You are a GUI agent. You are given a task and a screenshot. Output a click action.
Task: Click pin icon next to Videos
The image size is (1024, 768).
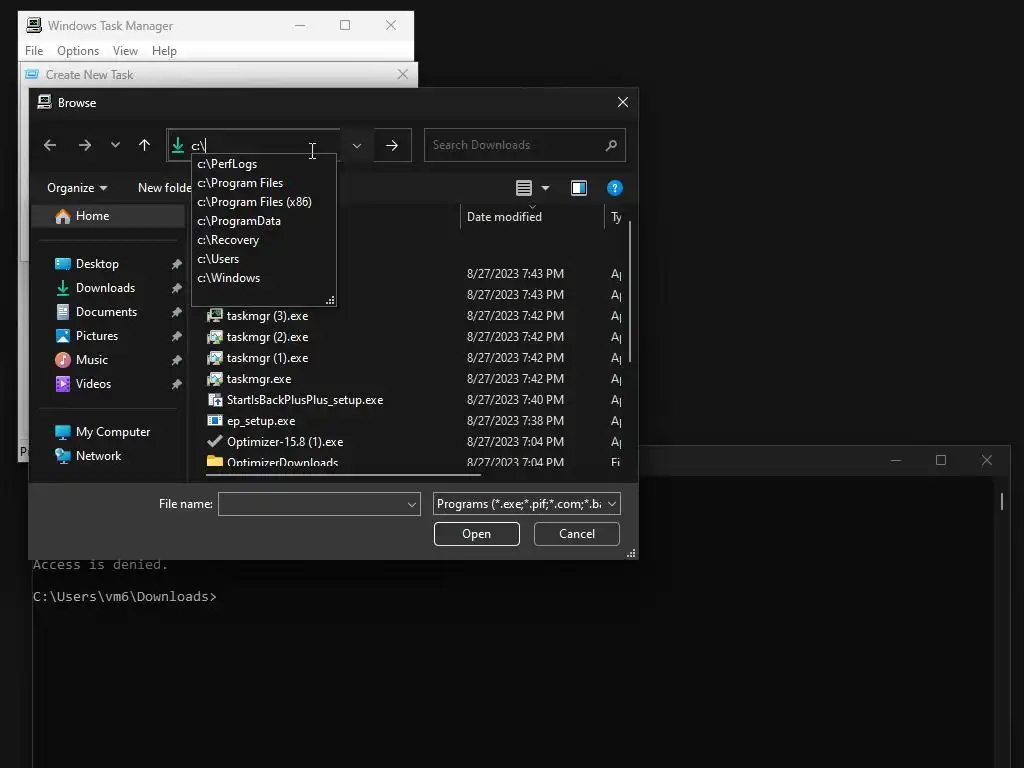pyautogui.click(x=176, y=385)
